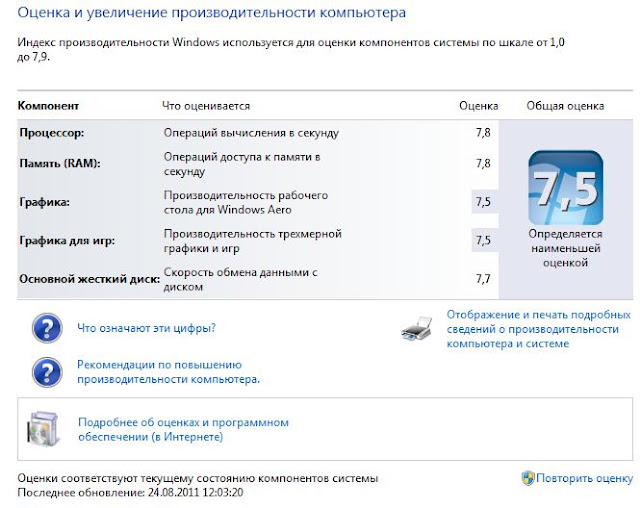This screenshot has height=508, width=640.
Task: Open 'Что означают эти цифры?' link
Action: tap(147, 328)
